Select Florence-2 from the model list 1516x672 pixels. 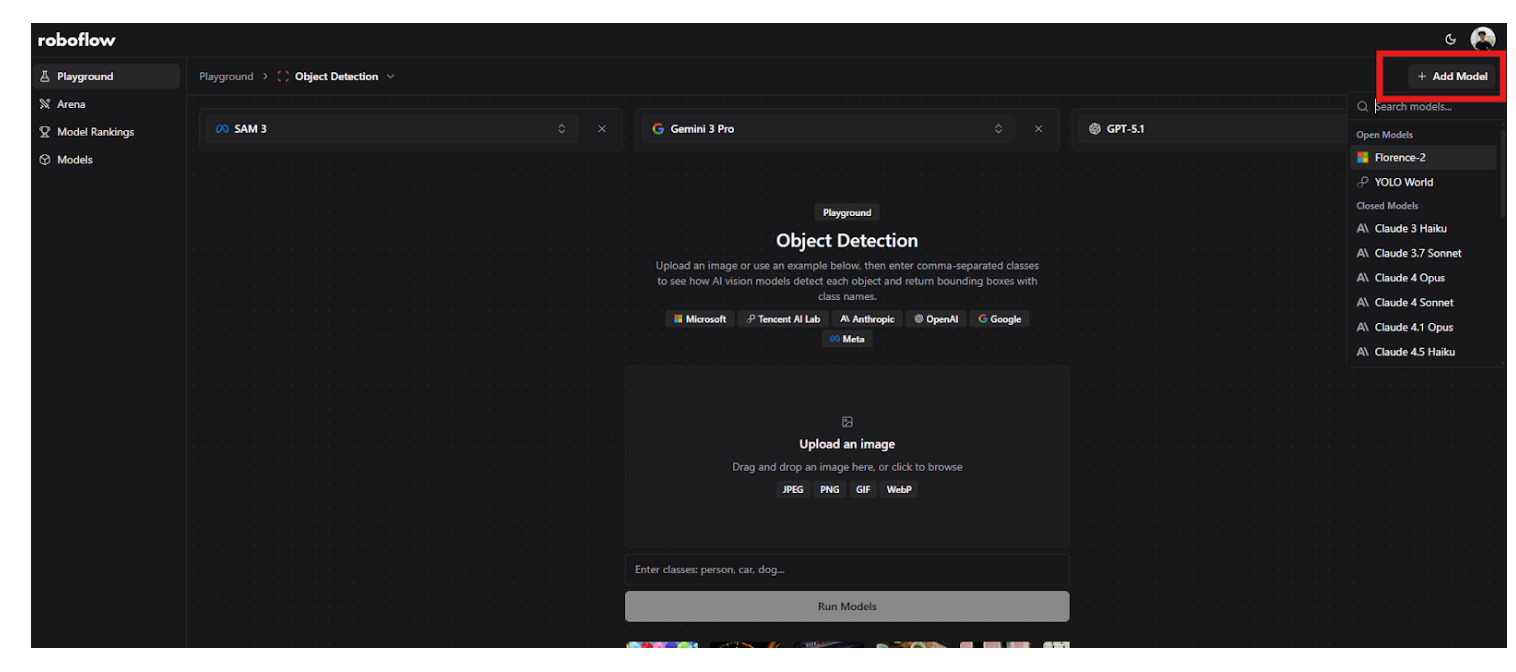1400,157
